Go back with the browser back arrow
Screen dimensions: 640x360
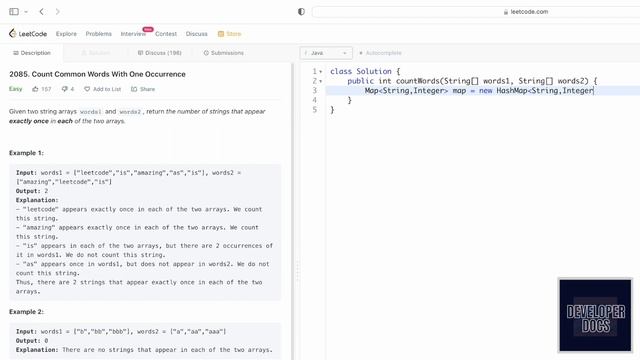pos(42,11)
